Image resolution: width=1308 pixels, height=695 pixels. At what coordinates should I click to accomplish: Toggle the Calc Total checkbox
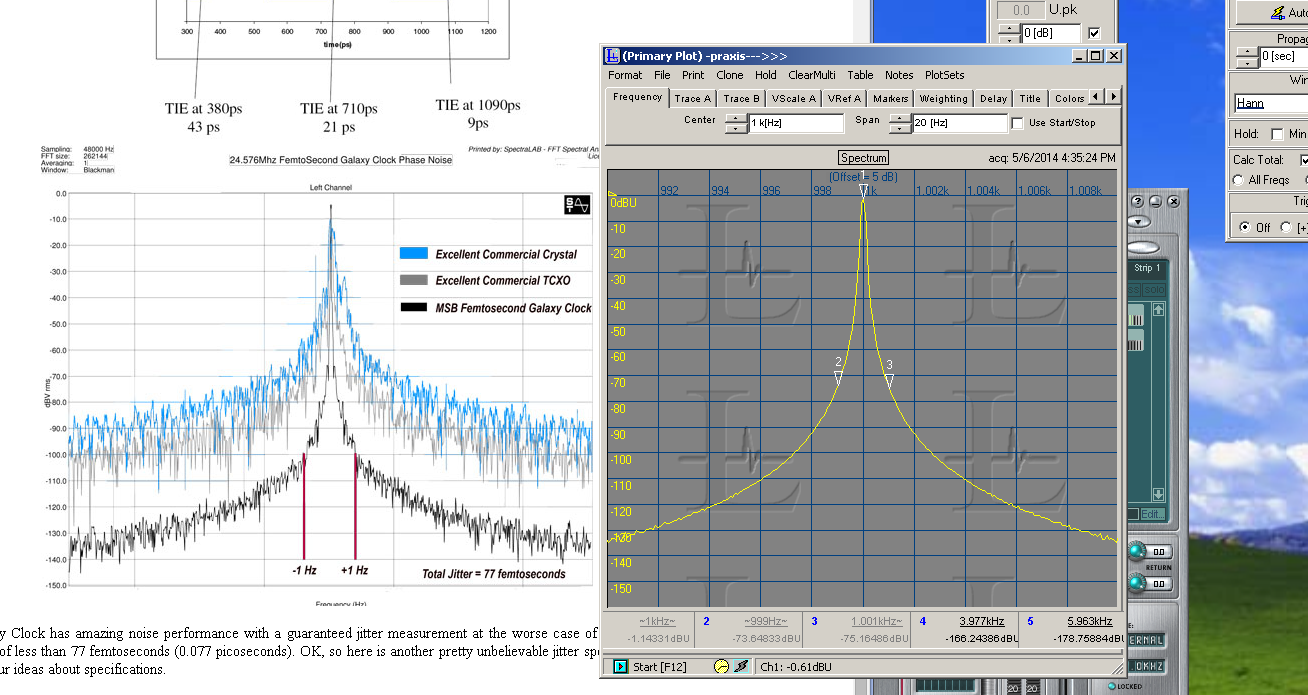(1304, 160)
